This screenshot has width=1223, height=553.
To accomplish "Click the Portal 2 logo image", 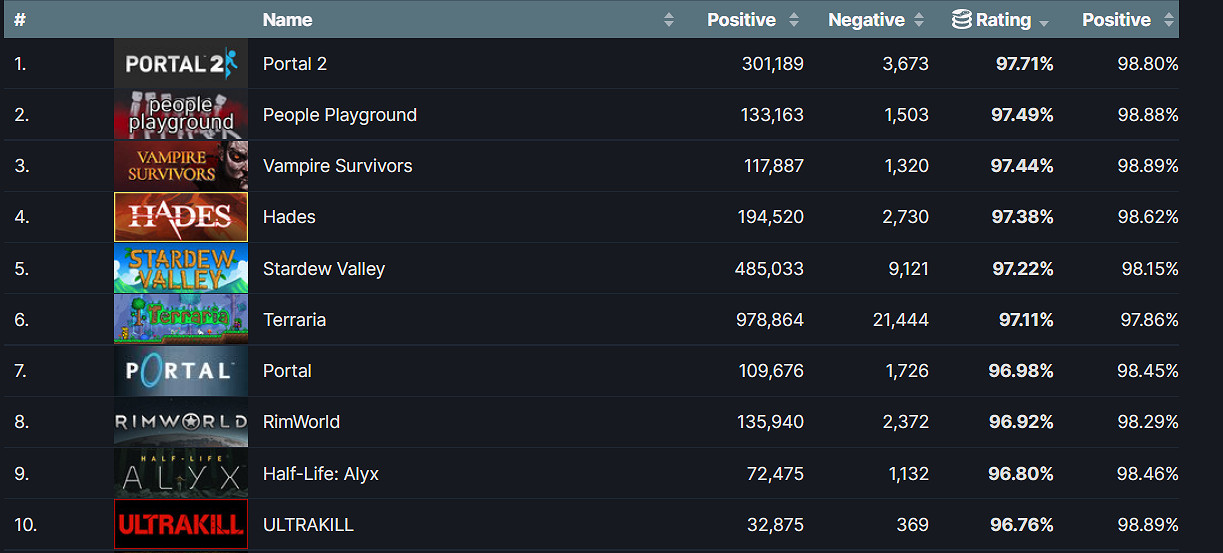I will pyautogui.click(x=181, y=64).
